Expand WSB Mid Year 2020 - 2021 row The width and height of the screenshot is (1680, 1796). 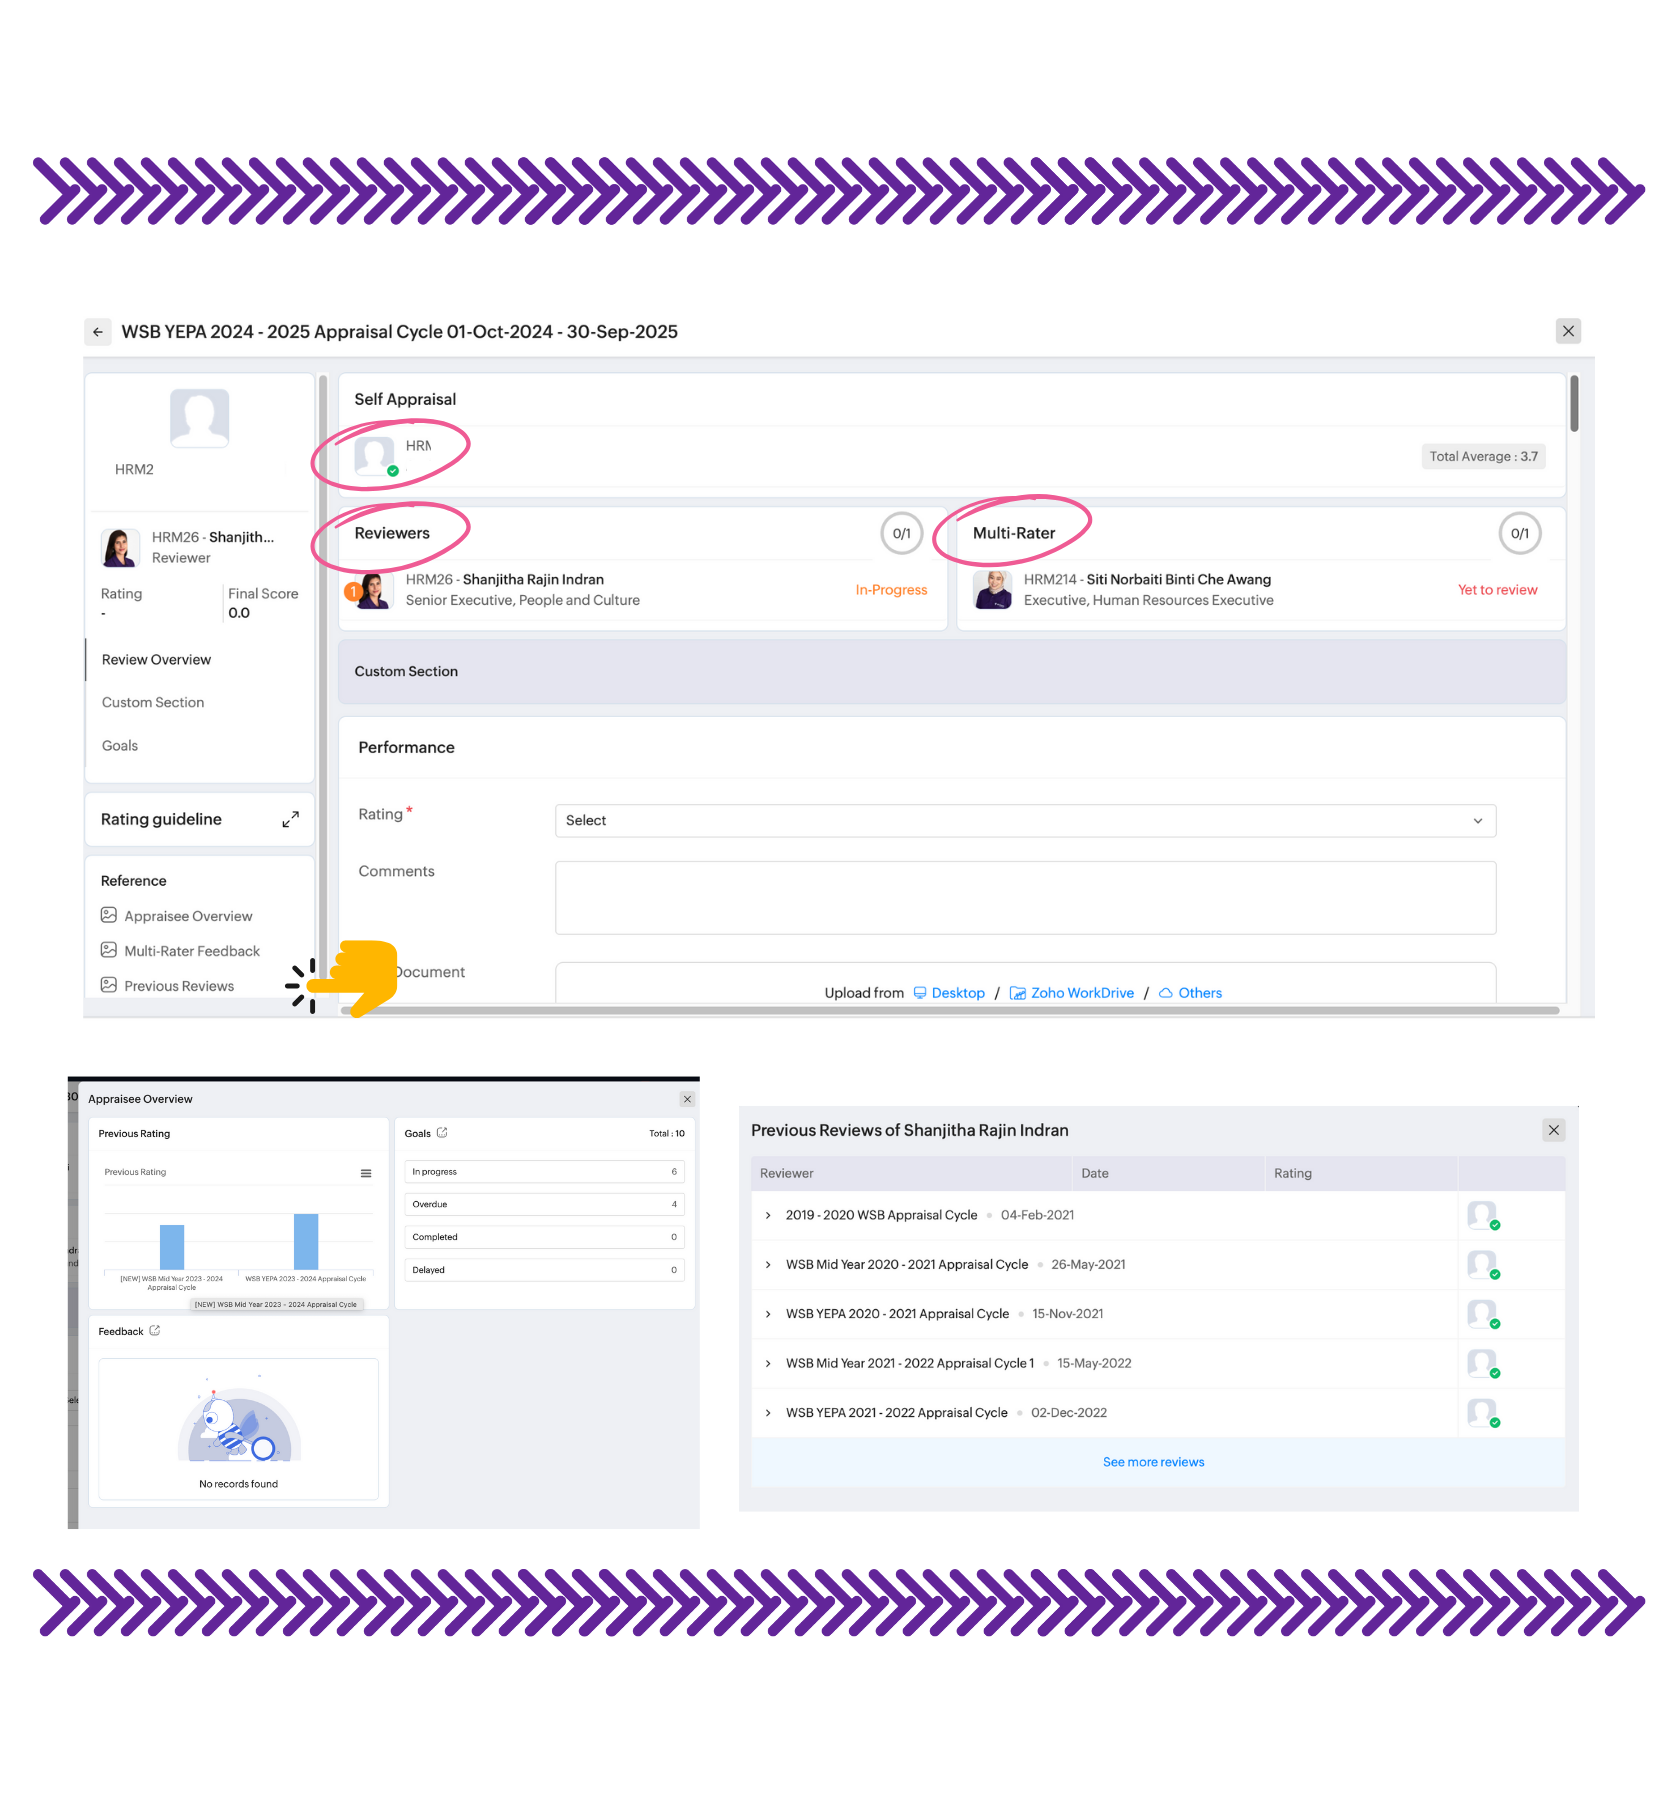click(x=768, y=1265)
